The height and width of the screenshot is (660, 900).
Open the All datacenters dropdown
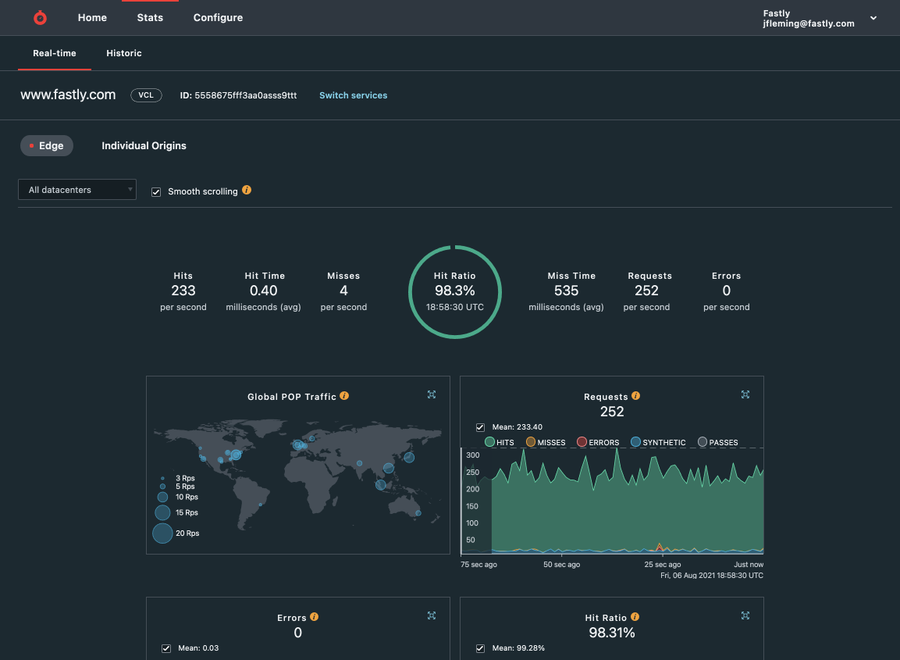click(x=77, y=189)
